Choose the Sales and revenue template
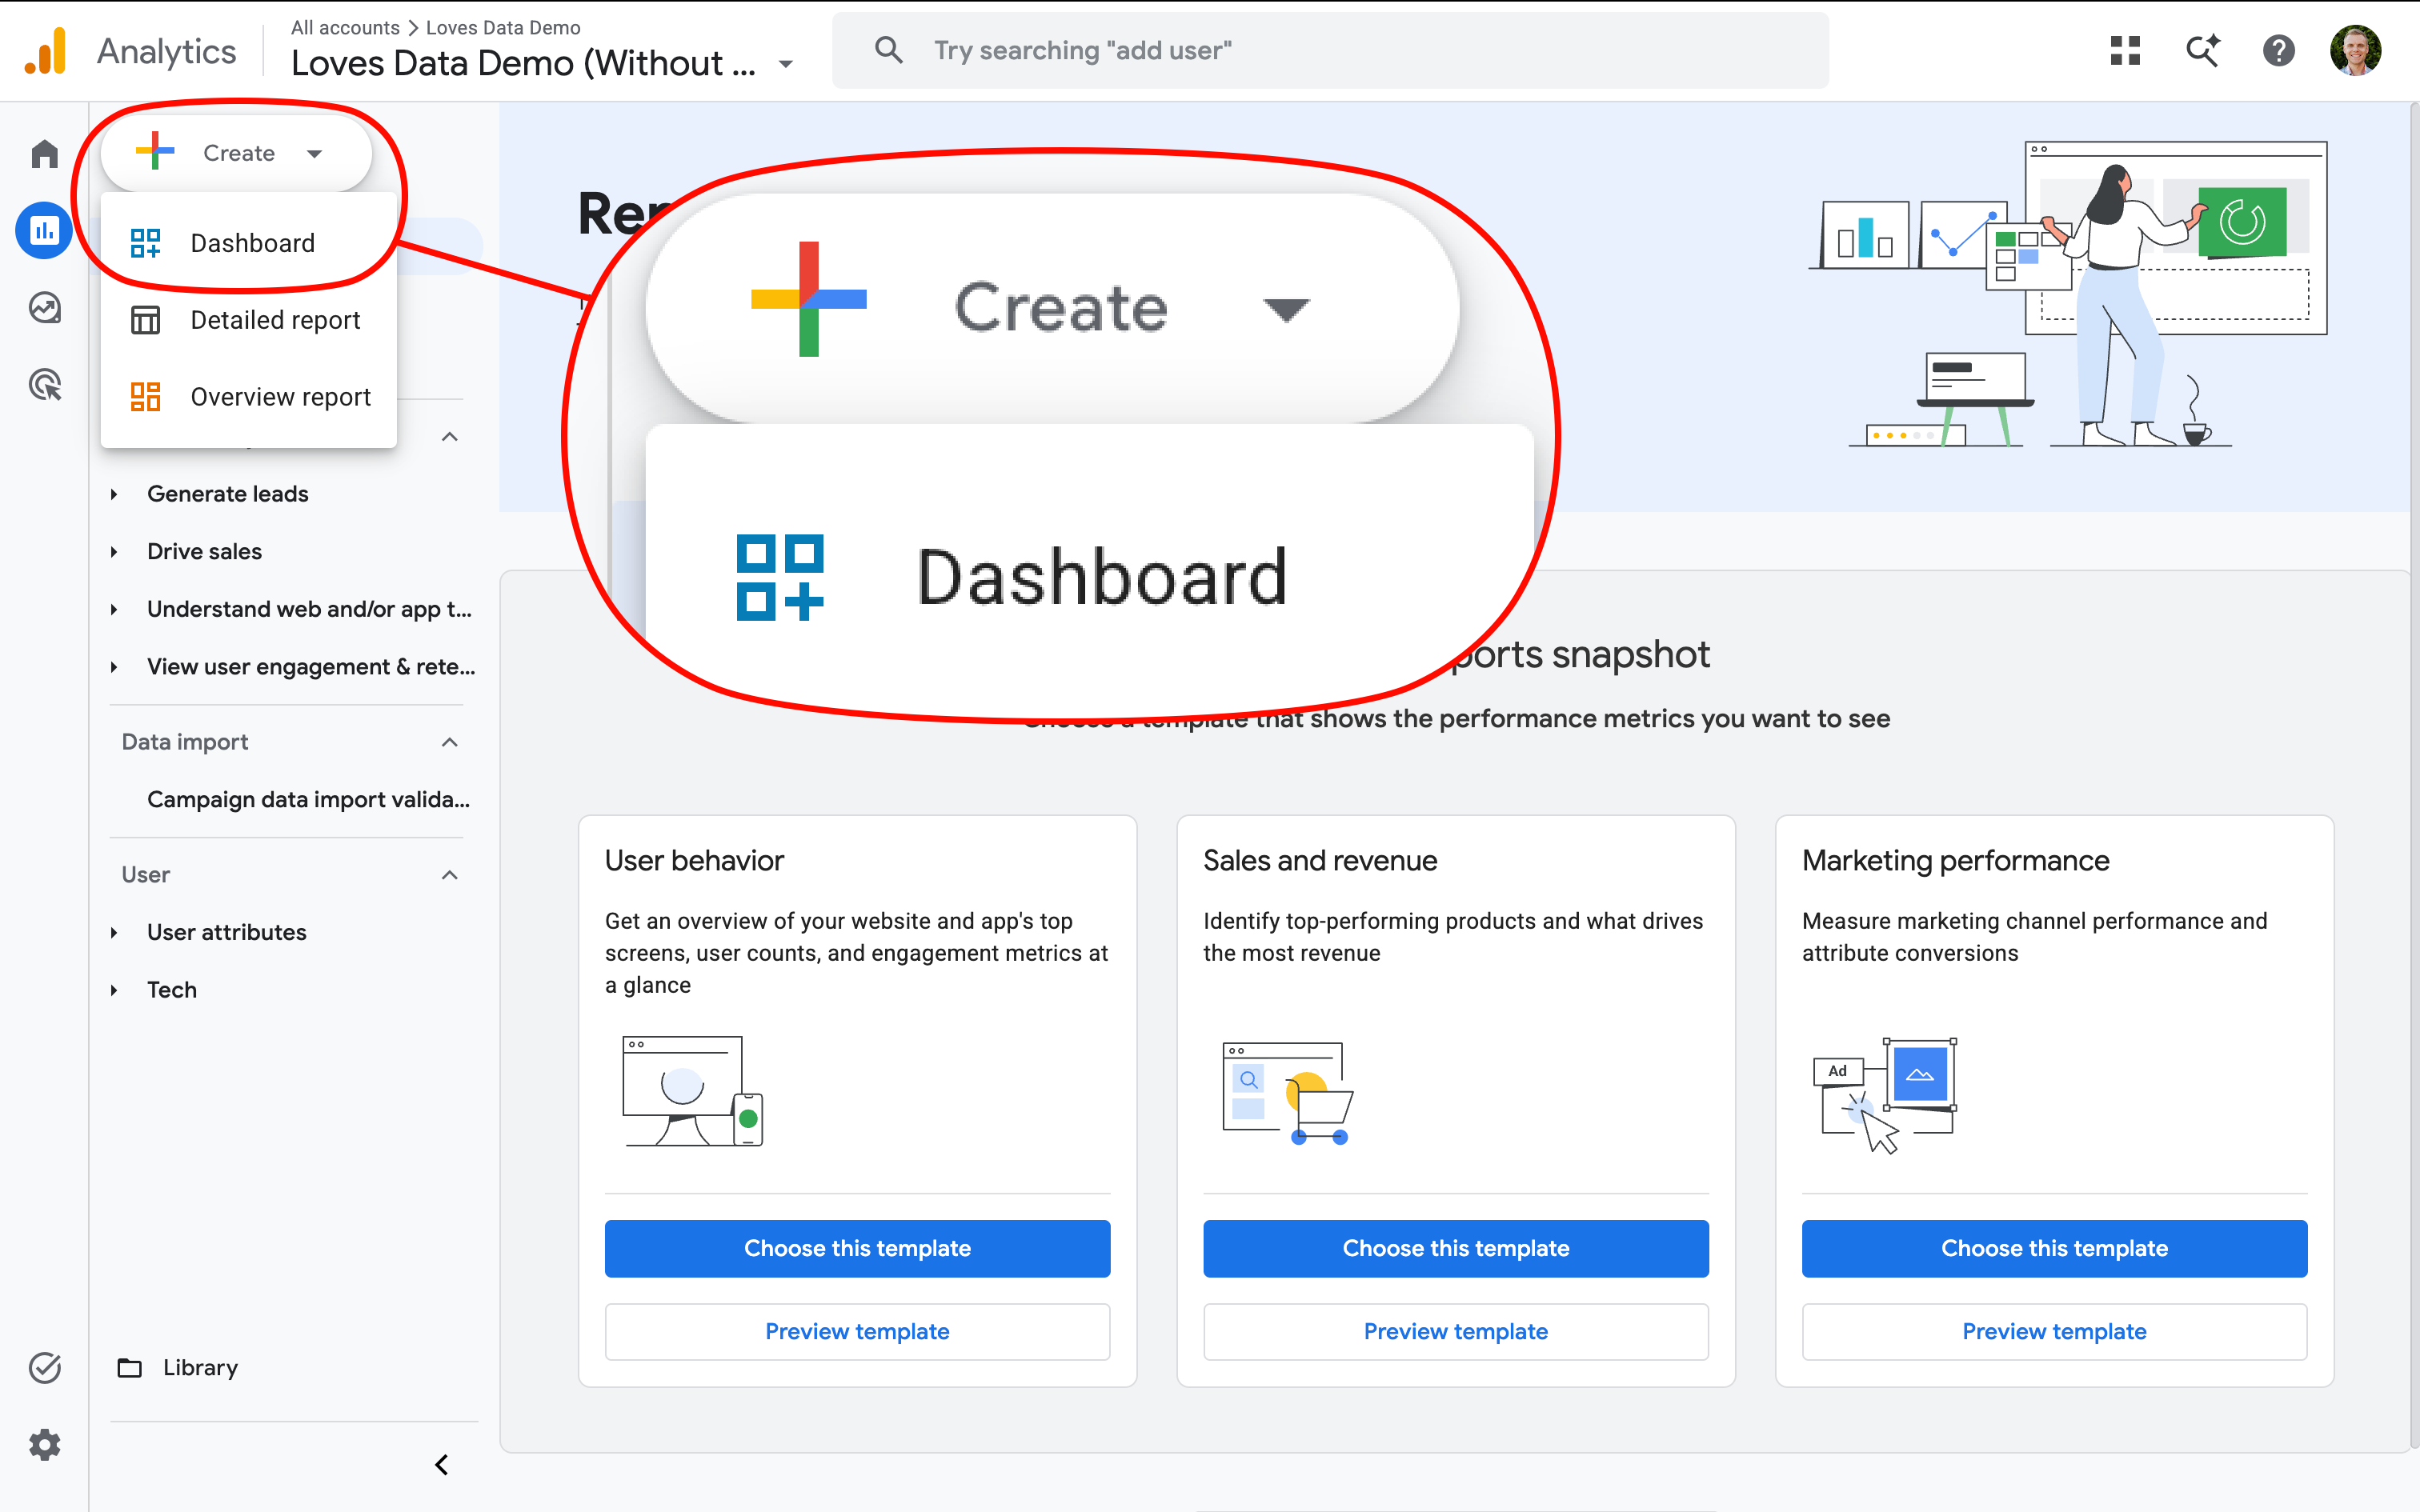The width and height of the screenshot is (2420, 1512). point(1455,1248)
